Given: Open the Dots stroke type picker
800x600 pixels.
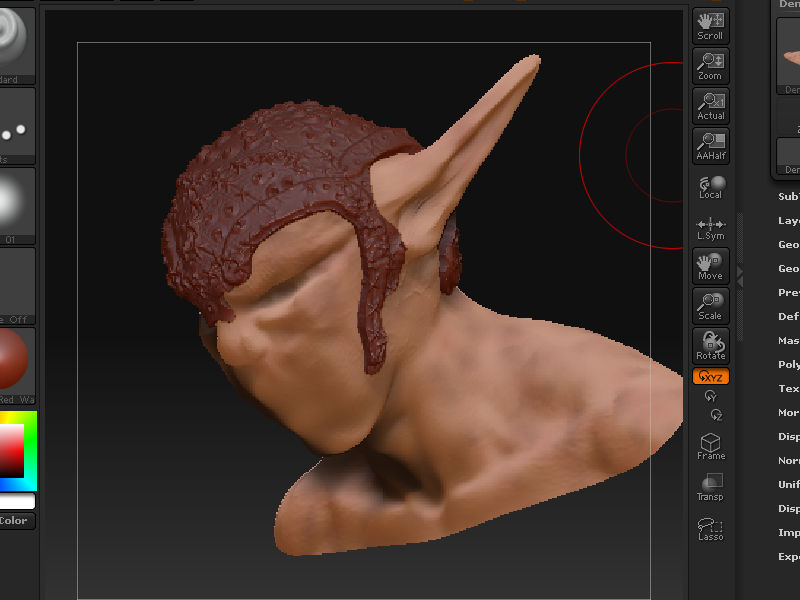Looking at the screenshot, I should (15, 126).
